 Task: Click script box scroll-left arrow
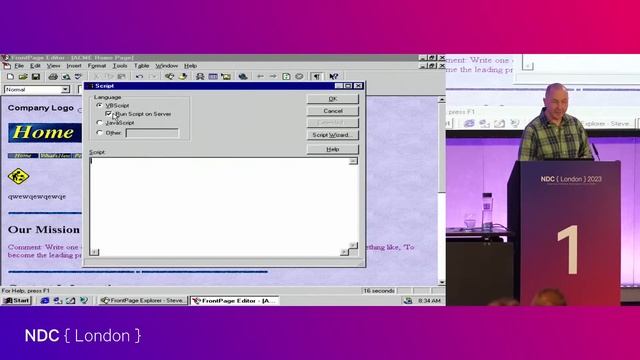94,252
